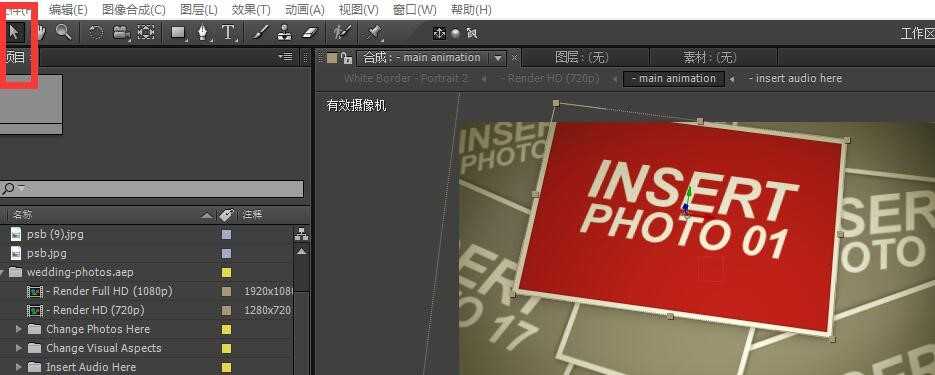Select the Pan Behind anchor point tool
This screenshot has width=935, height=375.
pos(146,32)
